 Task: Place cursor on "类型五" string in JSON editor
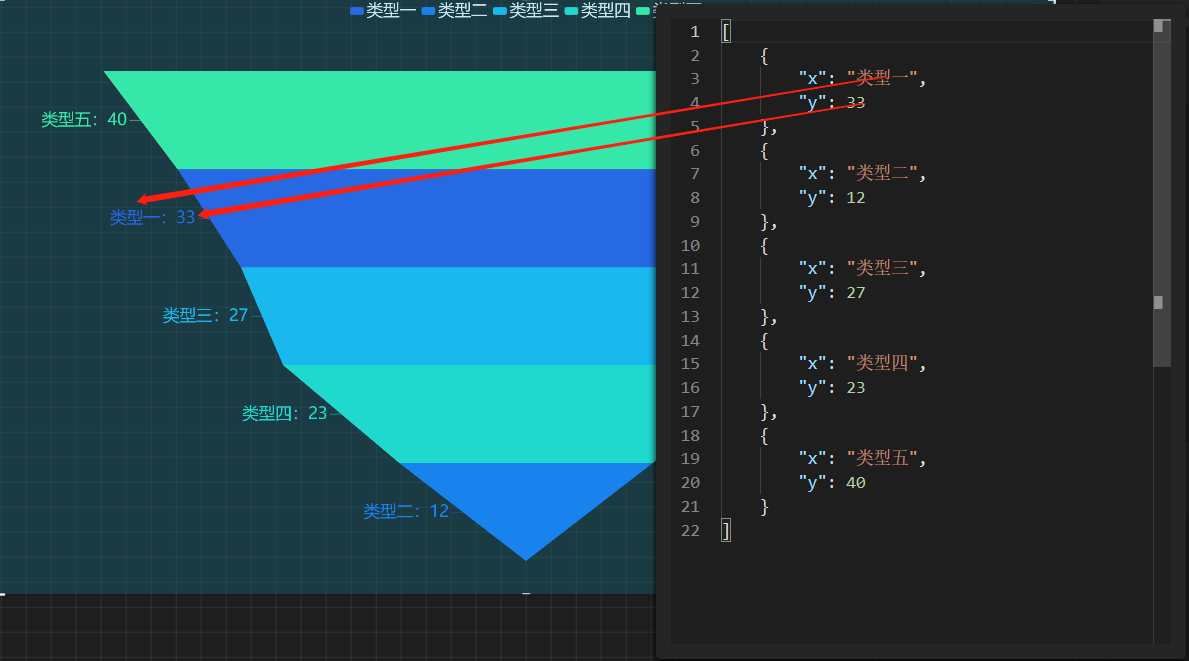(882, 459)
